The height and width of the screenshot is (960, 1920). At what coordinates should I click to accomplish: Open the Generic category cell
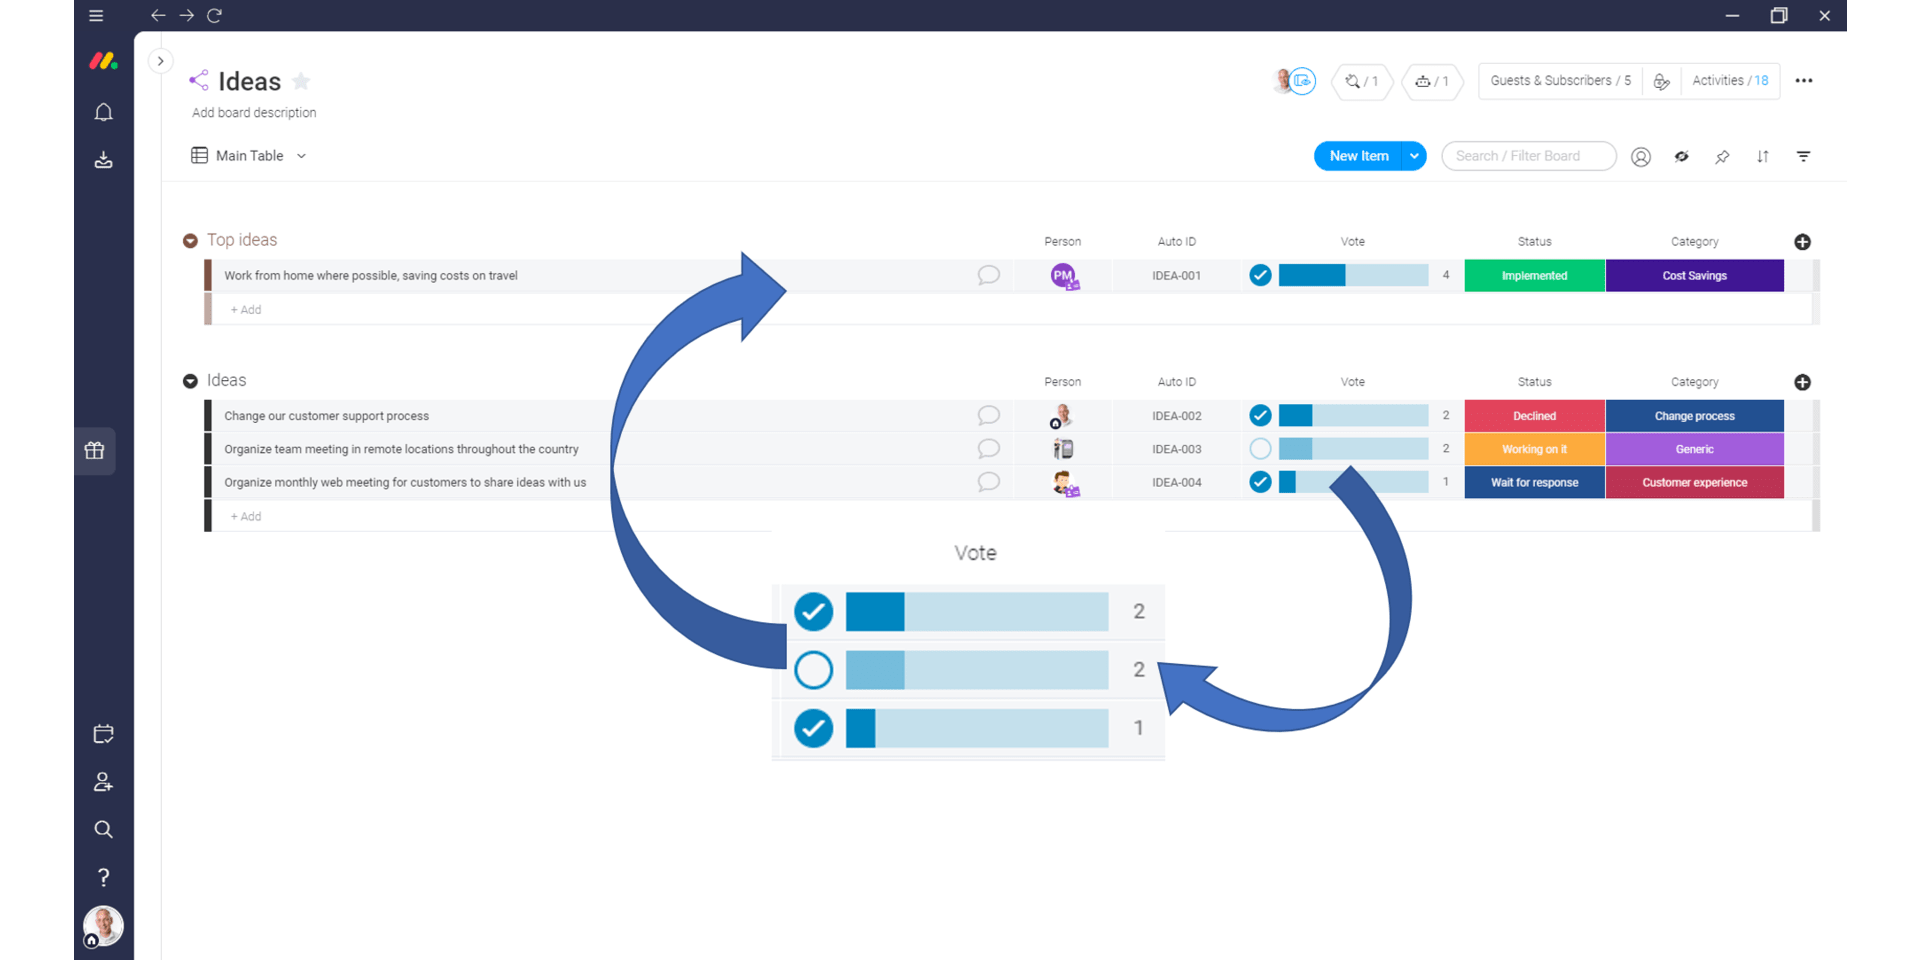coord(1695,449)
